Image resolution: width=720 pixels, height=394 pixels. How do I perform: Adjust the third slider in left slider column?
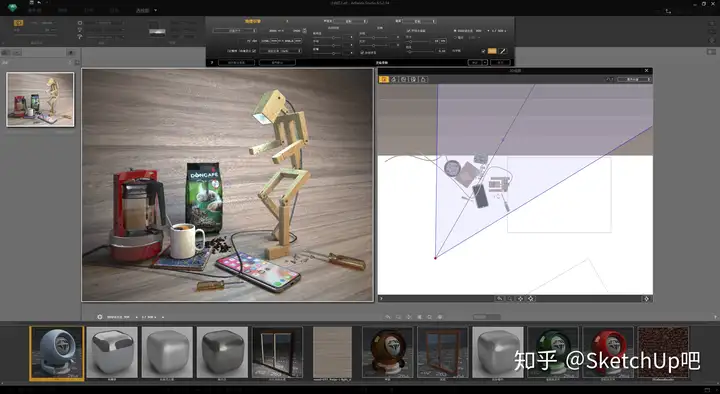(333, 53)
